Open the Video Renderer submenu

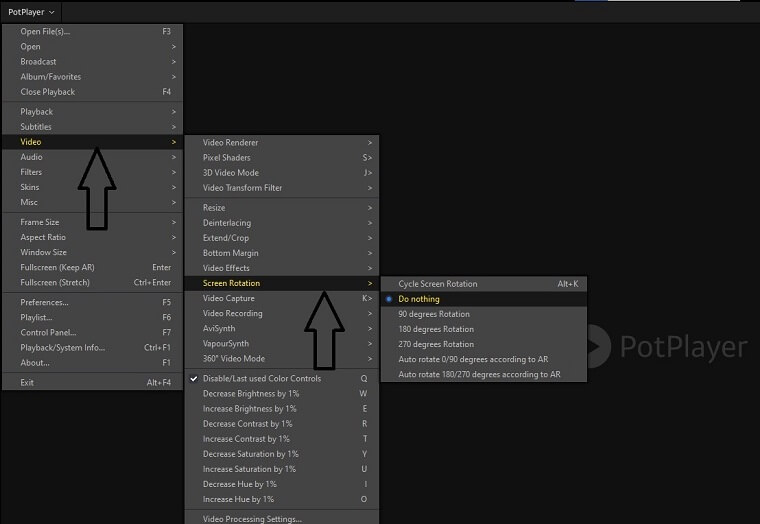(282, 143)
